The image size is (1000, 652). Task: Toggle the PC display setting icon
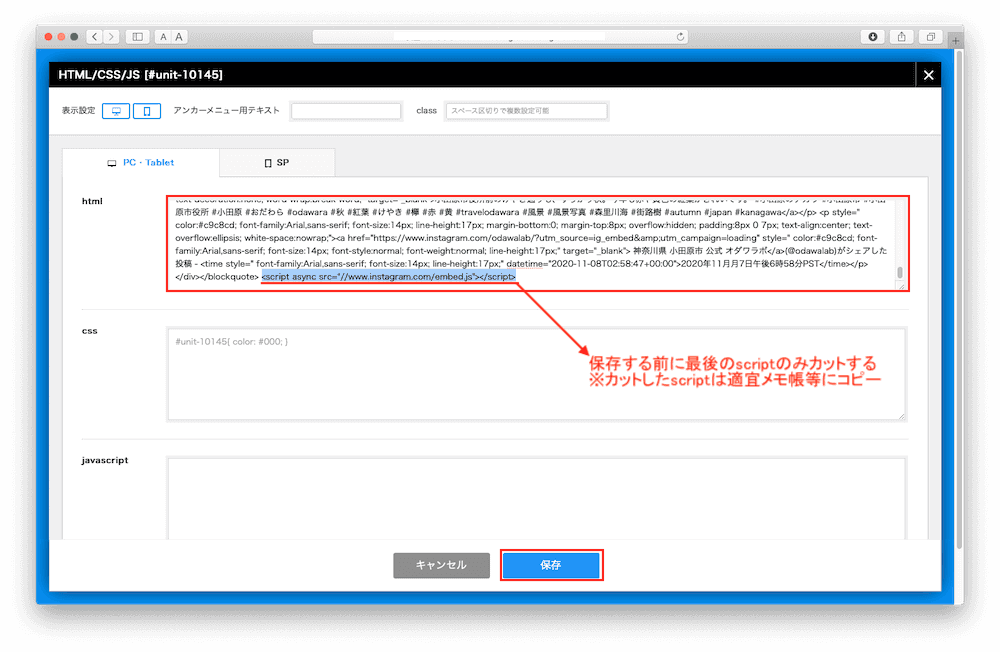click(x=116, y=111)
